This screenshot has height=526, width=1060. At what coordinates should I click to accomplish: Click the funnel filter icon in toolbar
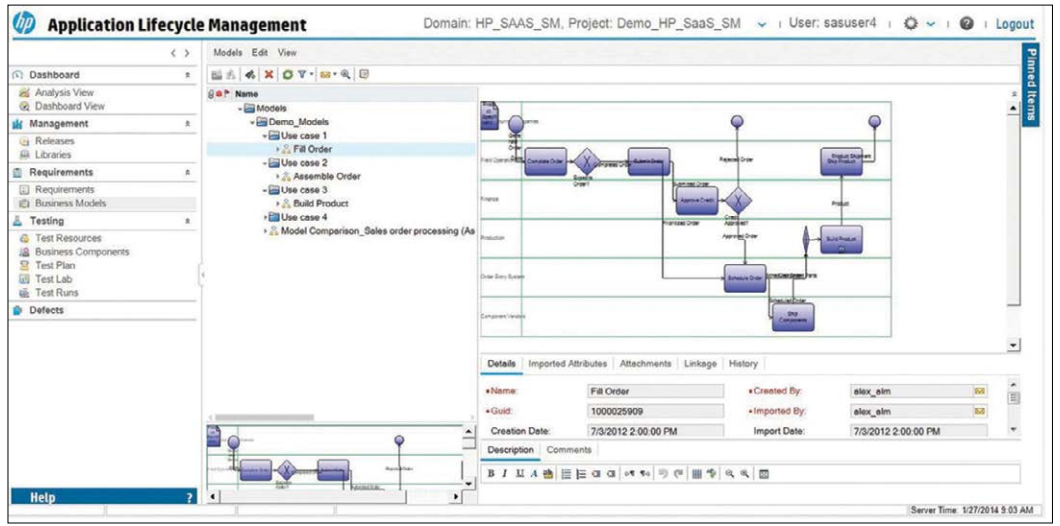coord(300,74)
